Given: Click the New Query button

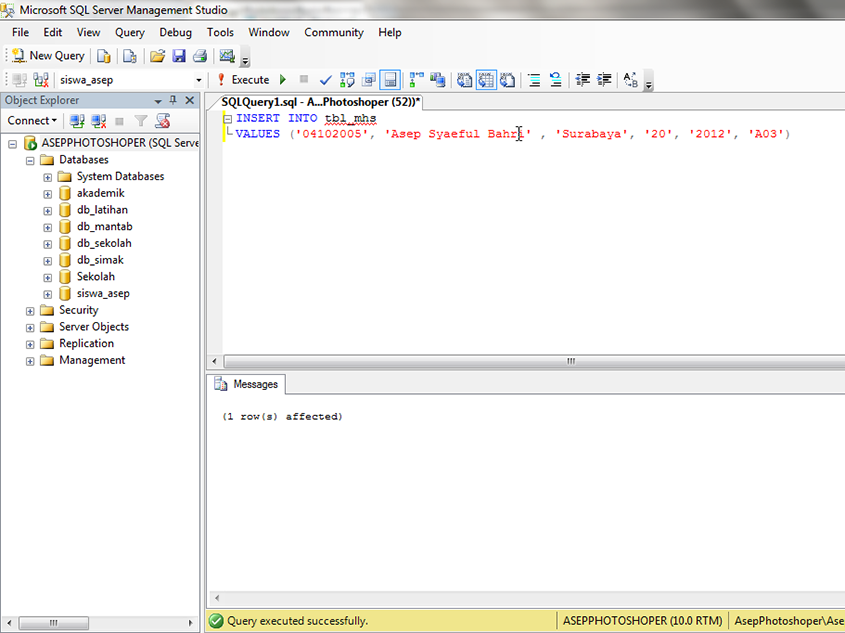Looking at the screenshot, I should click(x=48, y=55).
